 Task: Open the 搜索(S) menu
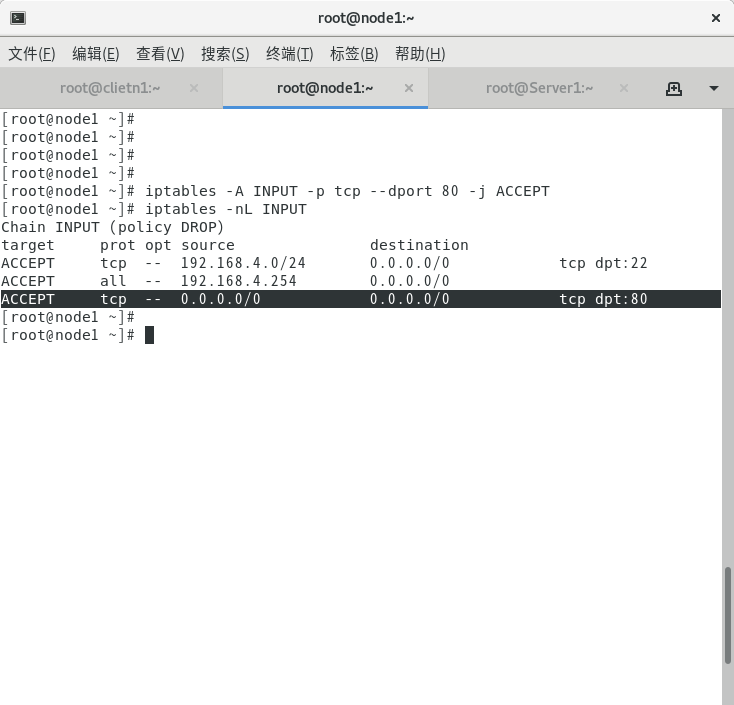(225, 54)
